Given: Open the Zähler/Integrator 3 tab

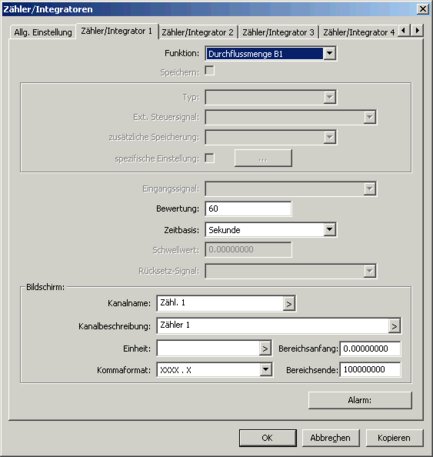Looking at the screenshot, I should pyautogui.click(x=278, y=32).
